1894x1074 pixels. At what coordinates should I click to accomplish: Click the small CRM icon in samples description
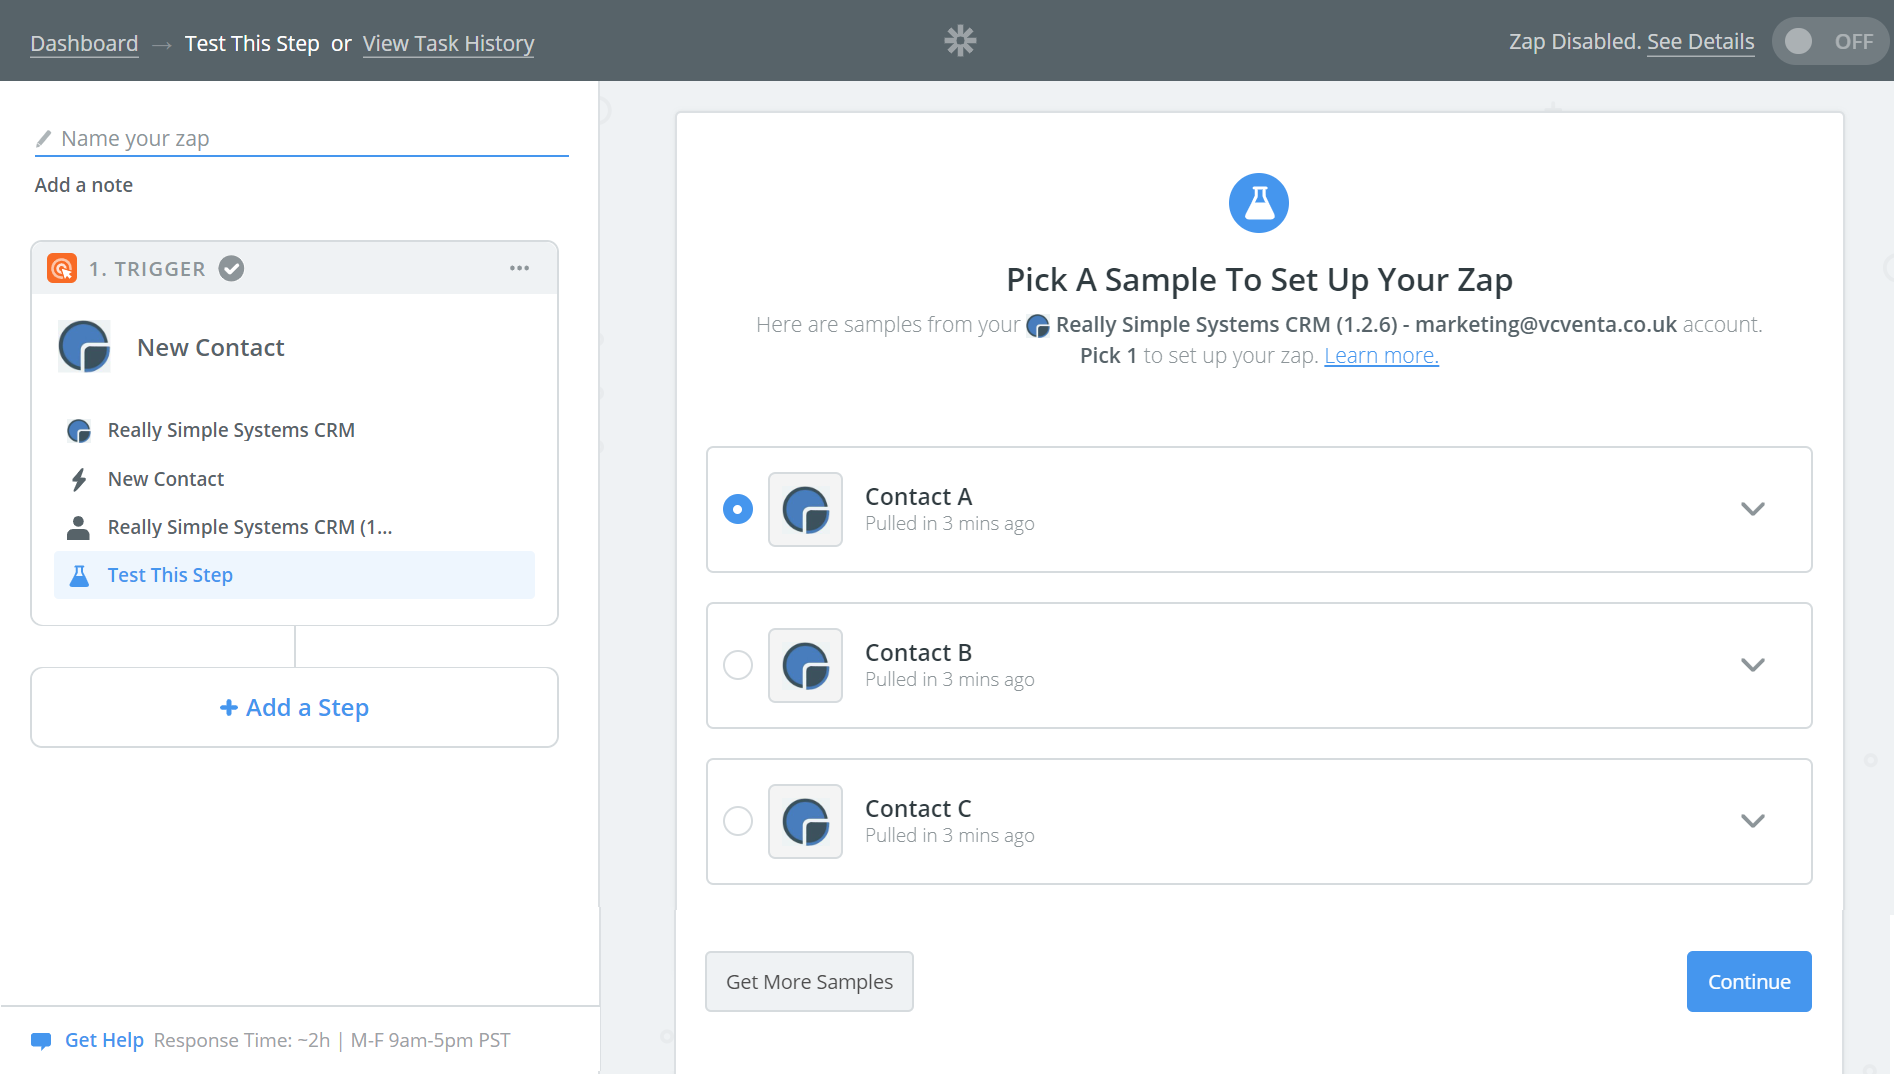tap(1038, 326)
